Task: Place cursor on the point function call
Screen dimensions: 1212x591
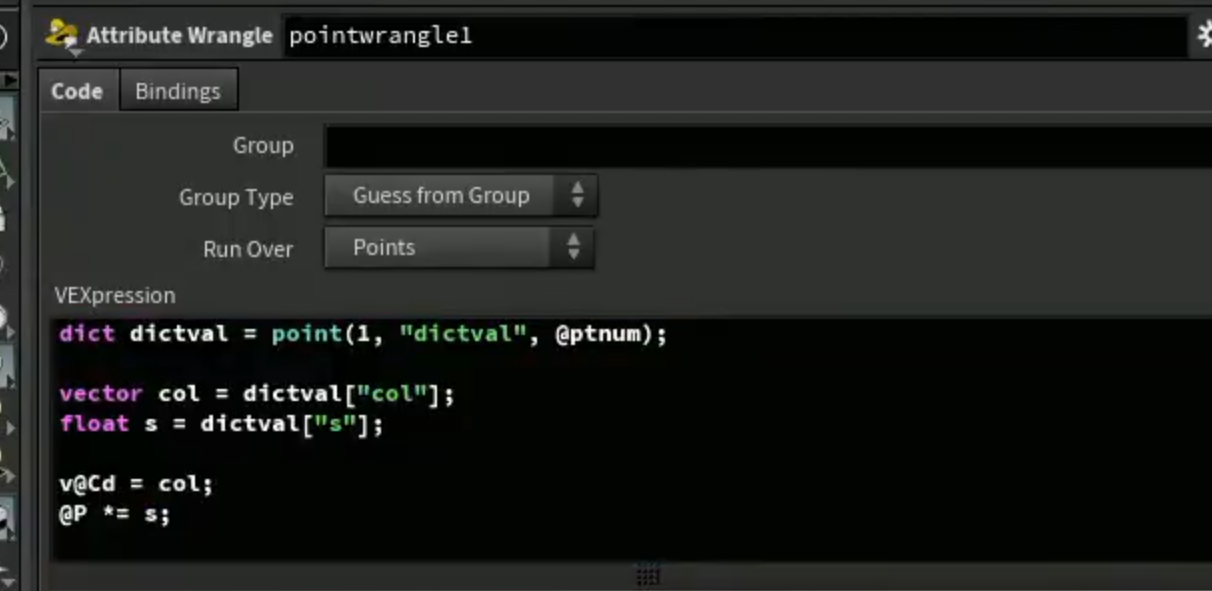Action: click(x=306, y=334)
